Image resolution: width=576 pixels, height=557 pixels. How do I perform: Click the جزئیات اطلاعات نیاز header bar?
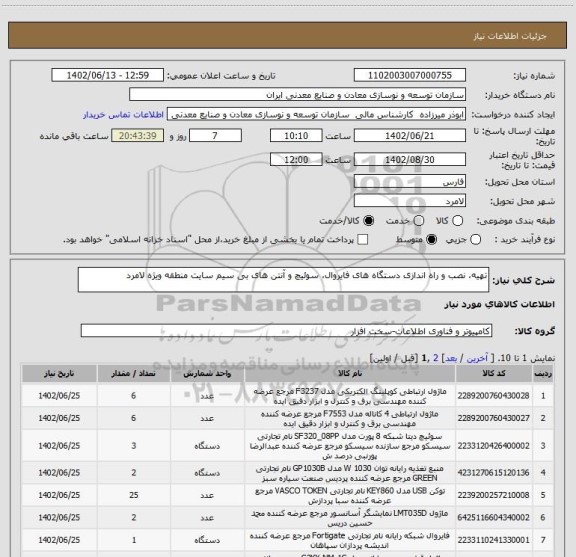(x=287, y=35)
